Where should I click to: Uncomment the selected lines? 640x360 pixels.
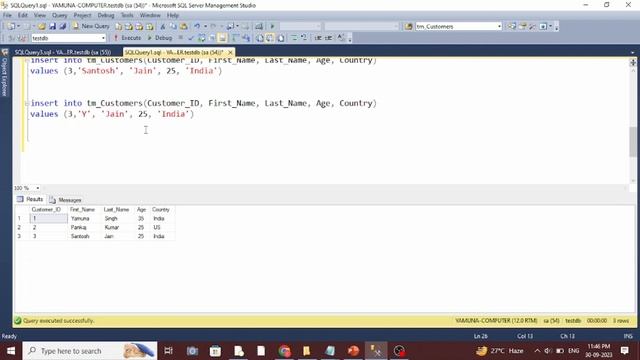(x=304, y=38)
